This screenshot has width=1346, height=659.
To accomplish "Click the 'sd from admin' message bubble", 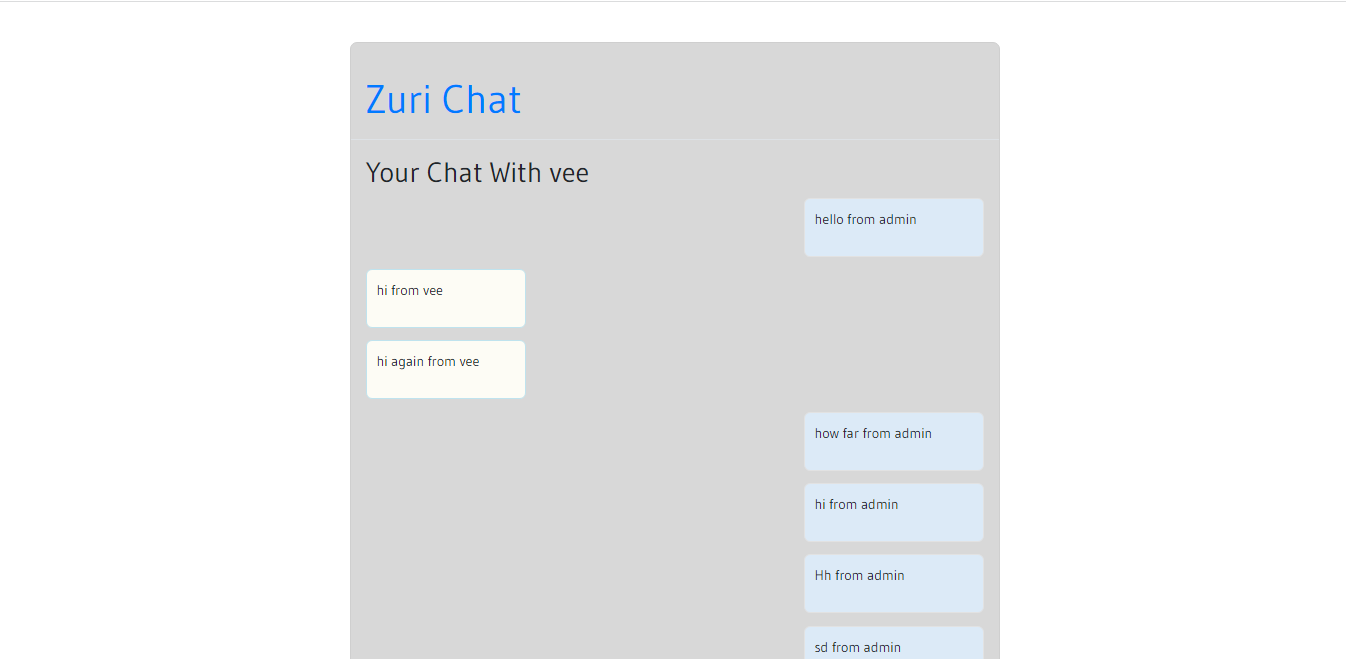I will (x=894, y=642).
